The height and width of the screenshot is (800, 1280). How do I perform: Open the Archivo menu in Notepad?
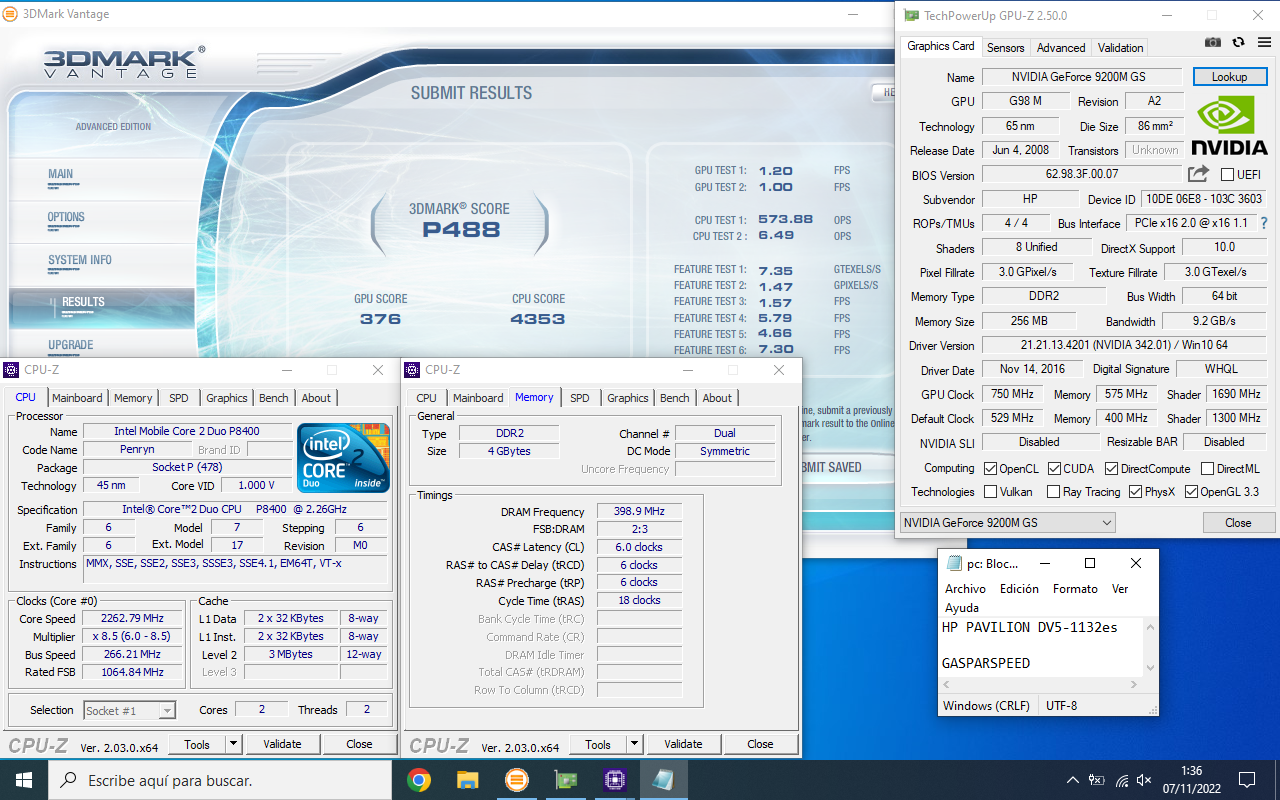pos(965,589)
